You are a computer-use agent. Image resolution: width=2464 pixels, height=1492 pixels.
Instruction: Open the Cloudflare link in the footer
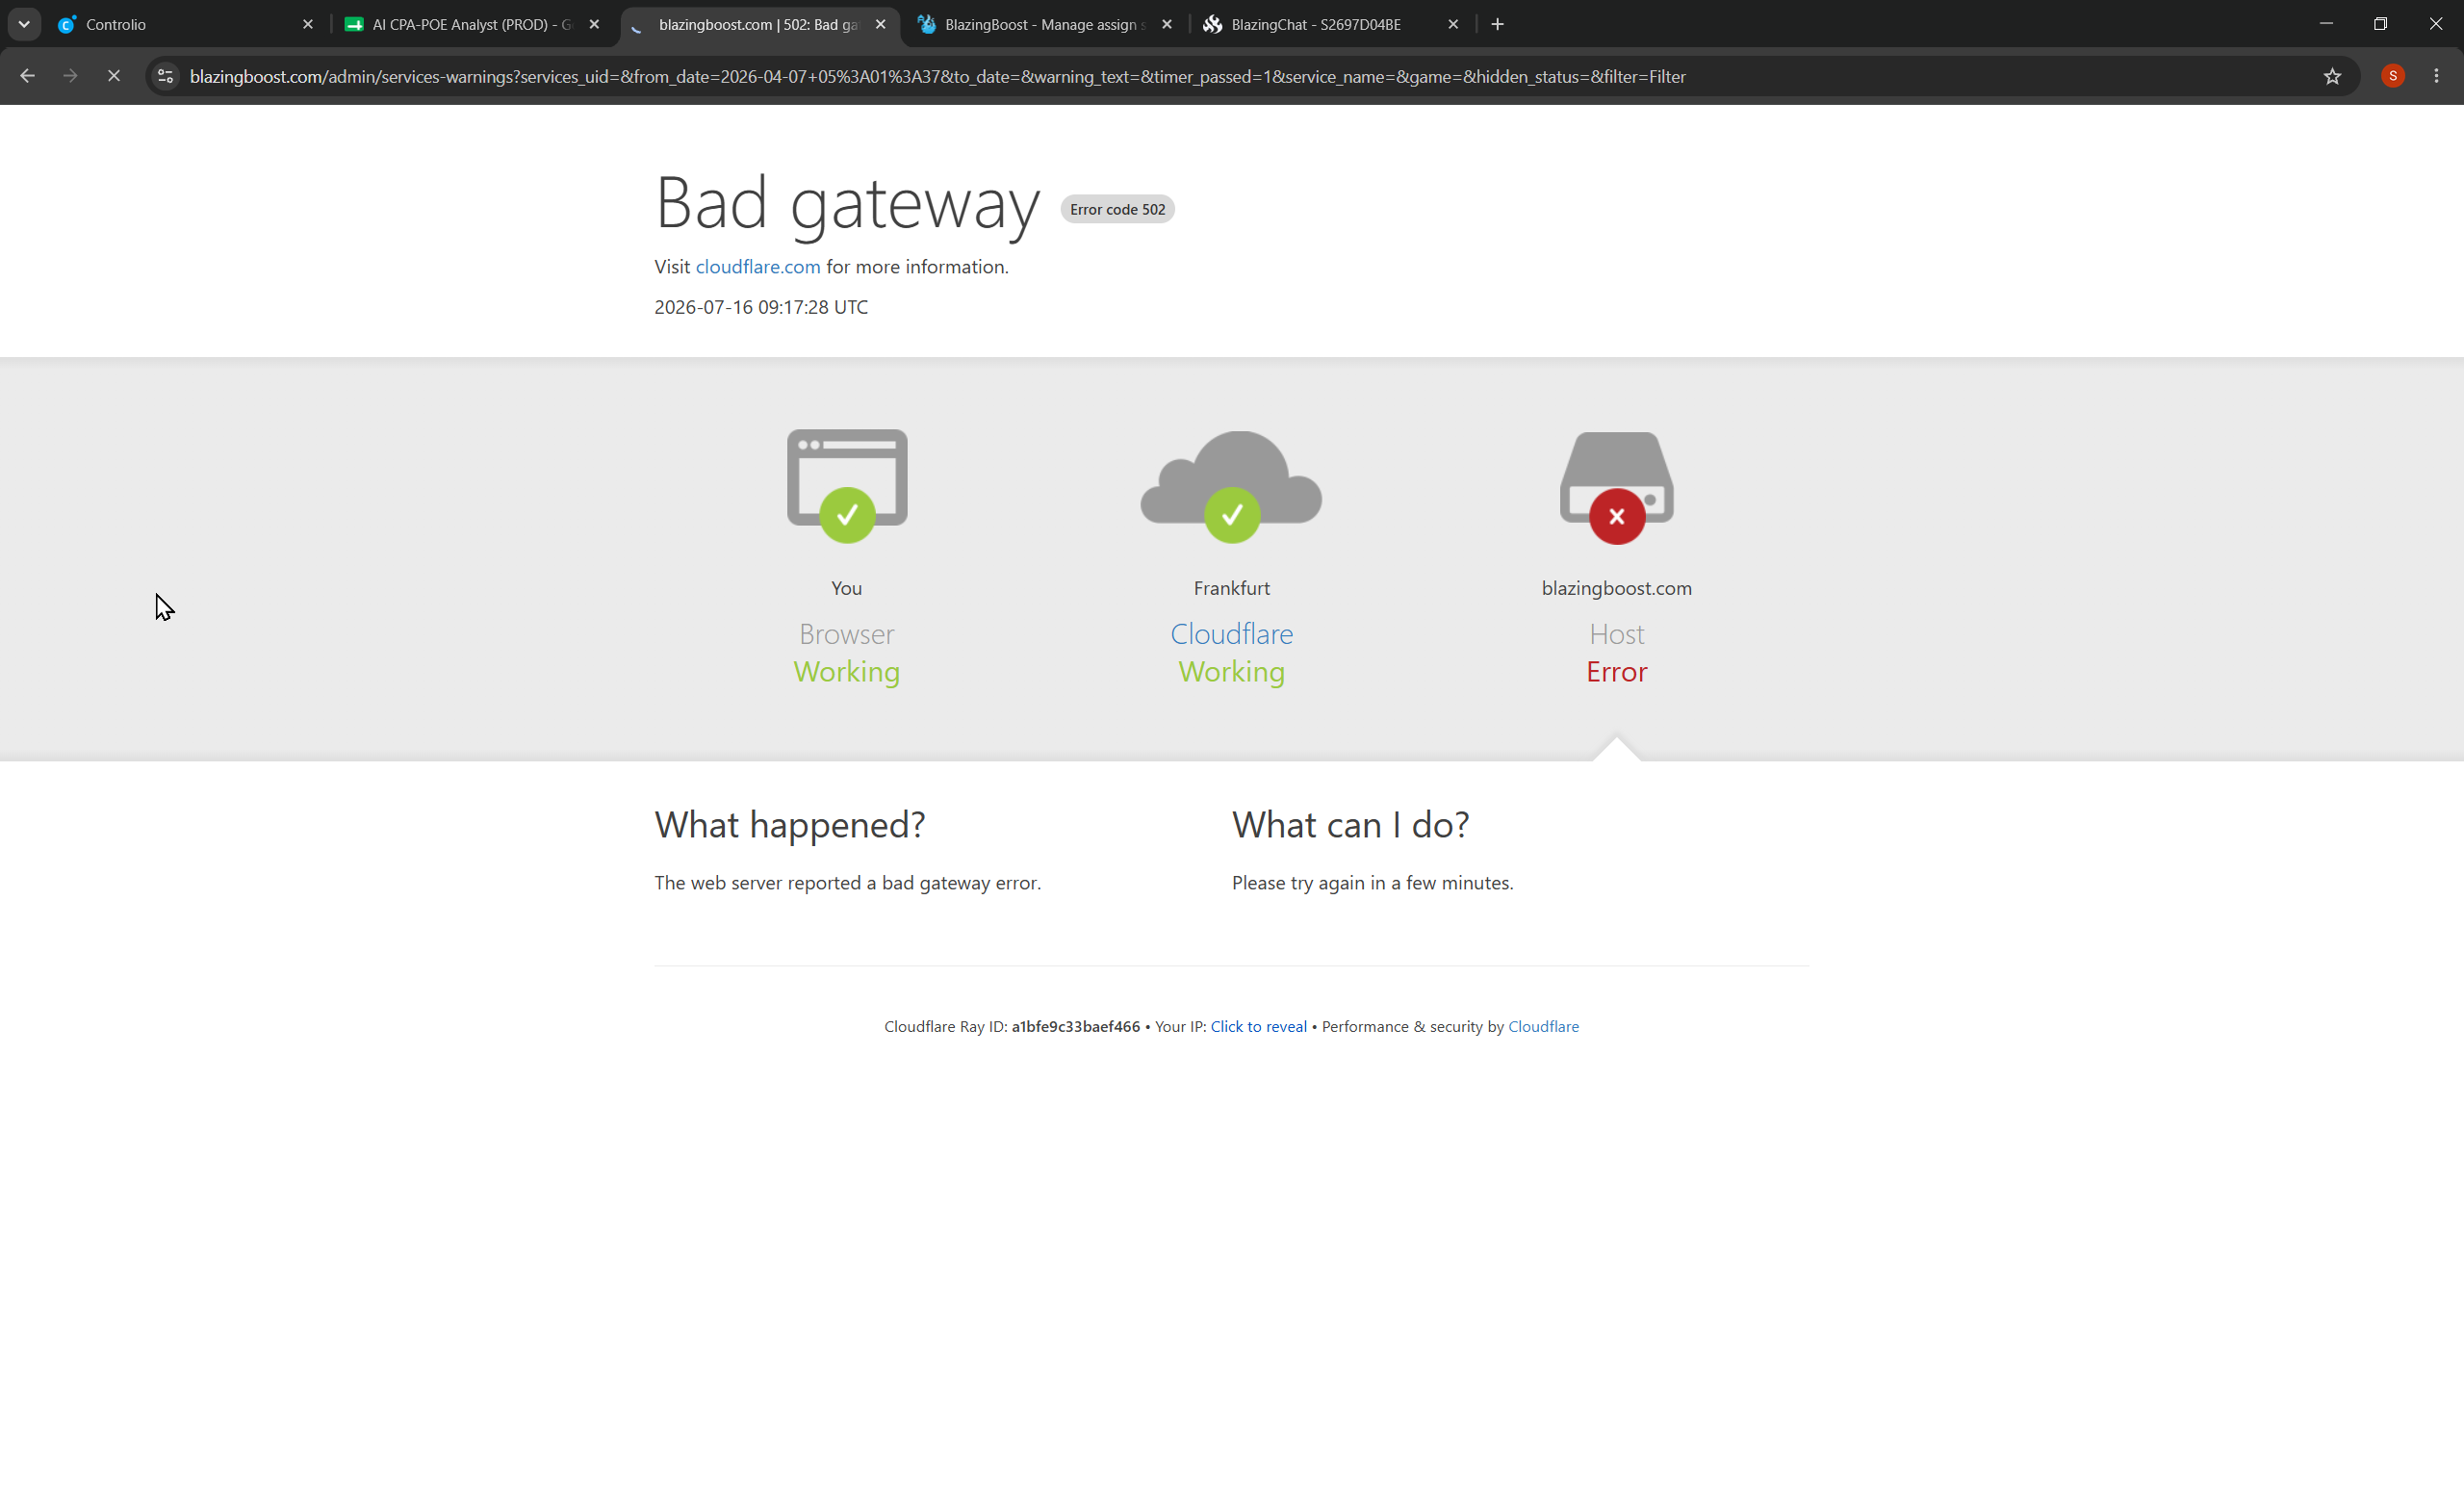click(1543, 1027)
